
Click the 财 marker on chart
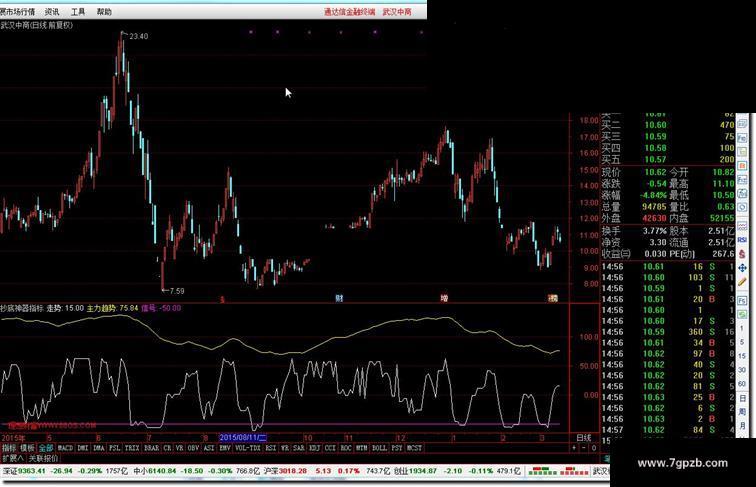[x=339, y=298]
